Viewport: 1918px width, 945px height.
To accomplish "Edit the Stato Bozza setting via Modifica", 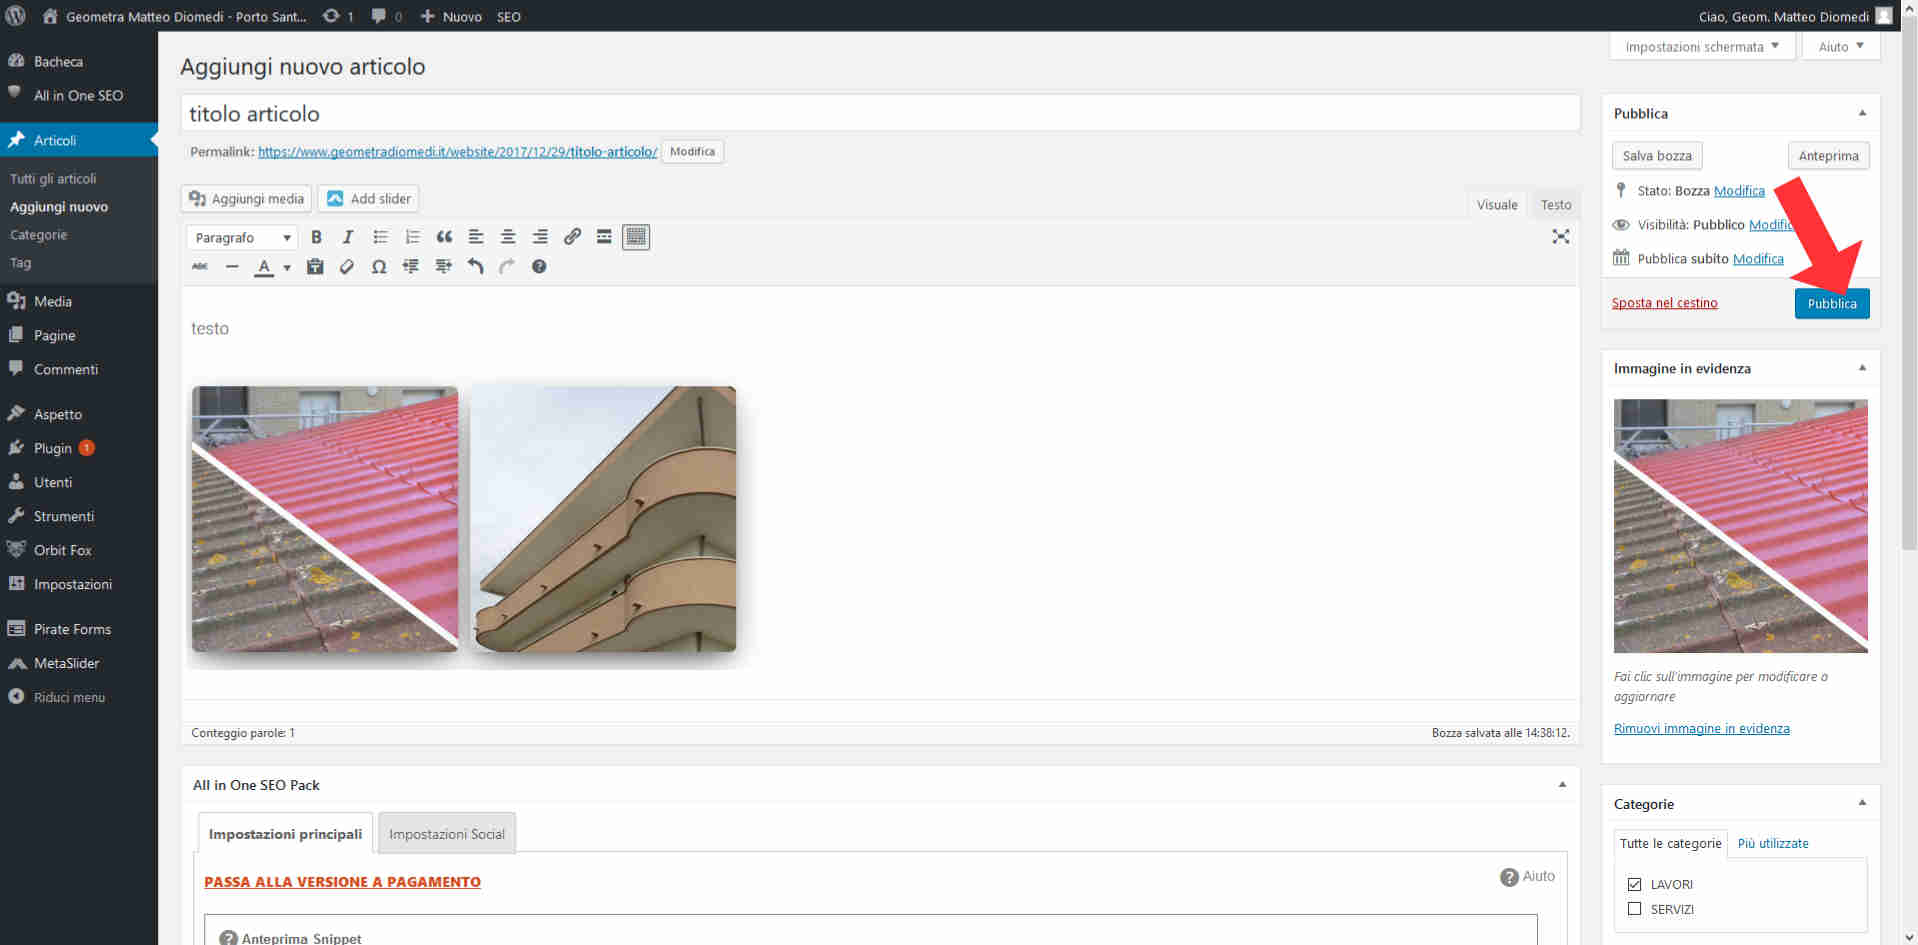I will point(1739,191).
